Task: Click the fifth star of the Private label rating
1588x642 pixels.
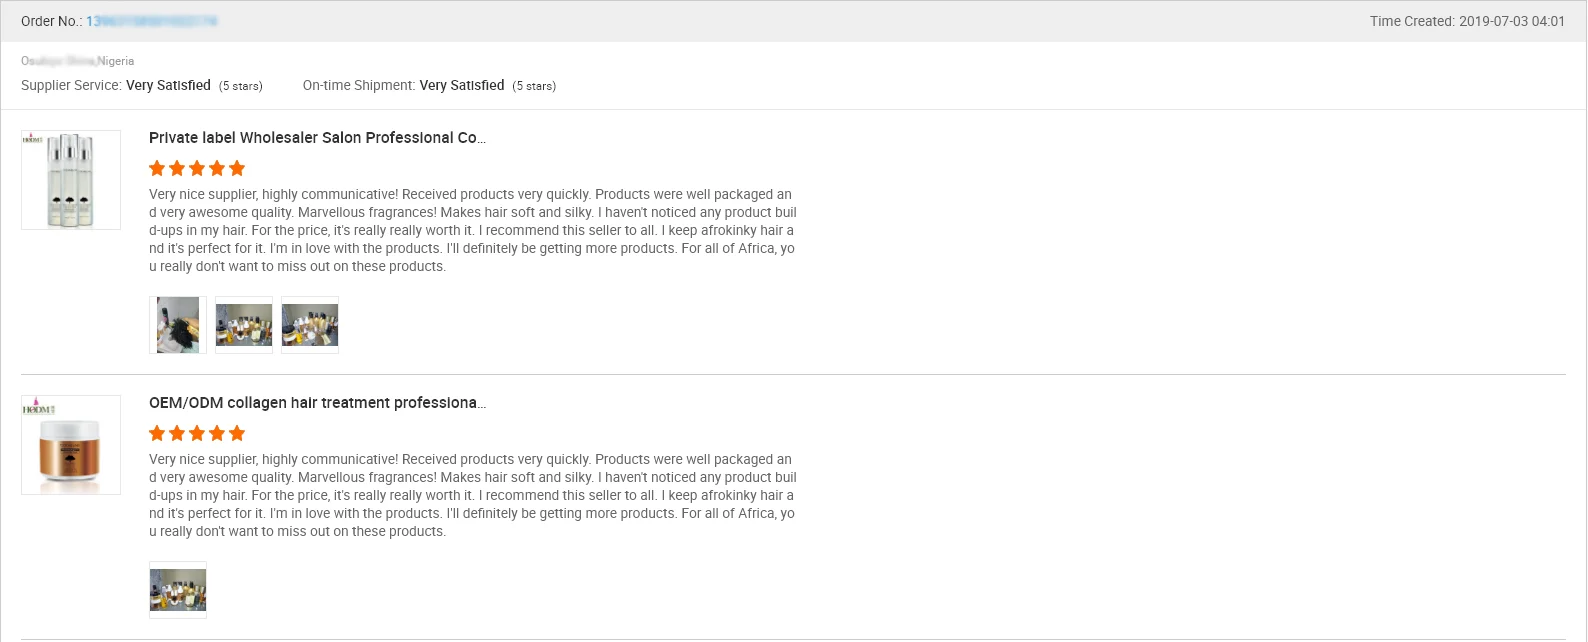Action: 237,169
